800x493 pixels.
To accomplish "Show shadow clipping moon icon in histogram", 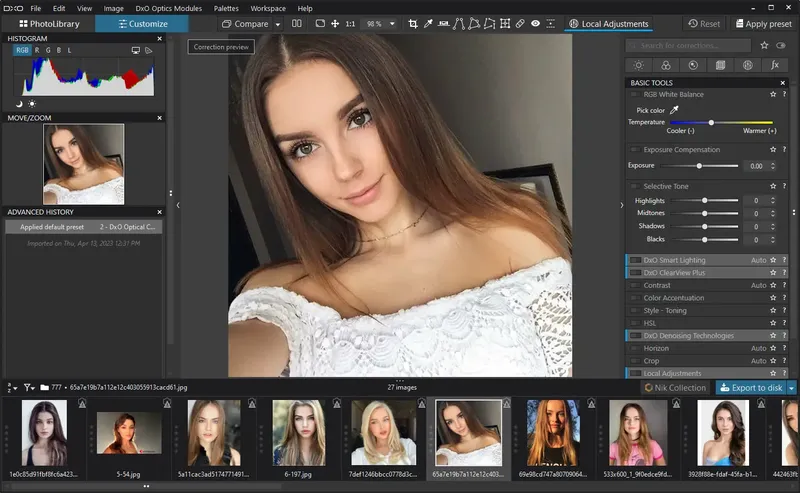I will click(19, 103).
